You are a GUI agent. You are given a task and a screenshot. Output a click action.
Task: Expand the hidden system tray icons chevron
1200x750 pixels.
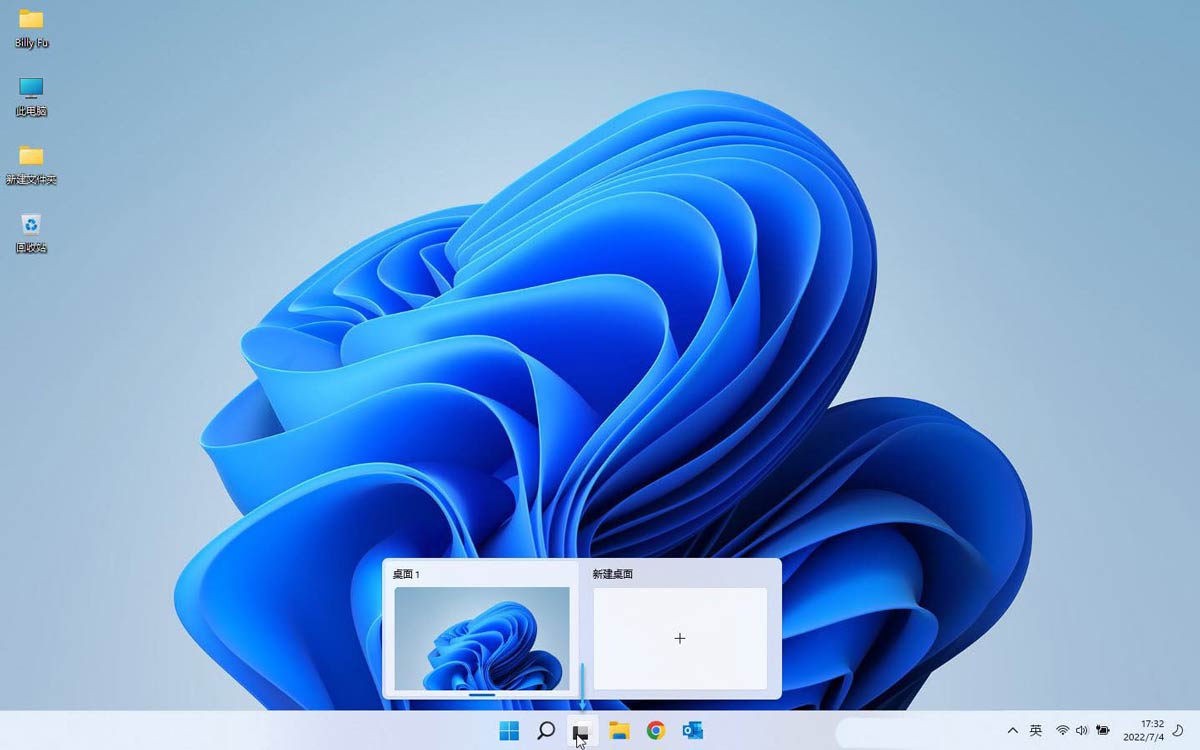pos(1012,731)
